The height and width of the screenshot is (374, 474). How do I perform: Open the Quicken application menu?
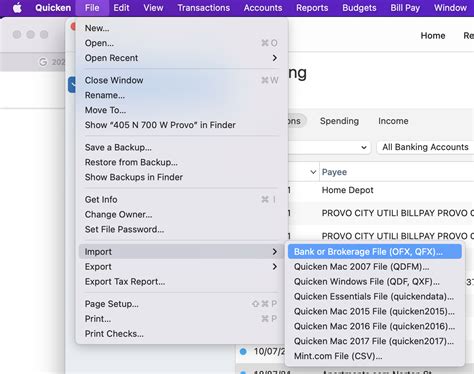tap(53, 8)
